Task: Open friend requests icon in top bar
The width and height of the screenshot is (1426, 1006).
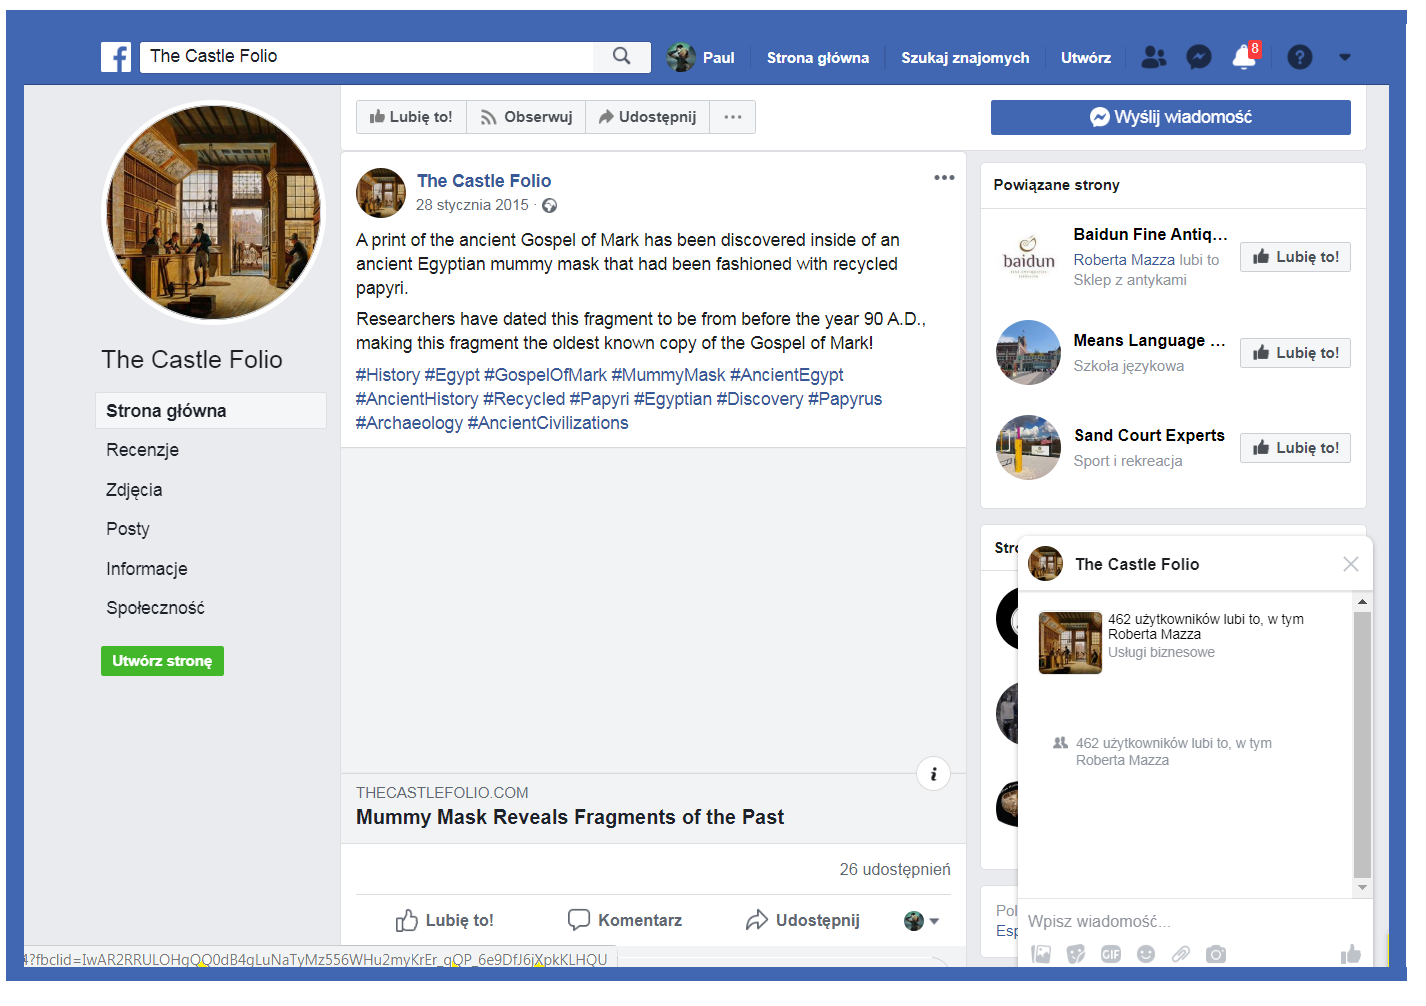Action: tap(1154, 57)
